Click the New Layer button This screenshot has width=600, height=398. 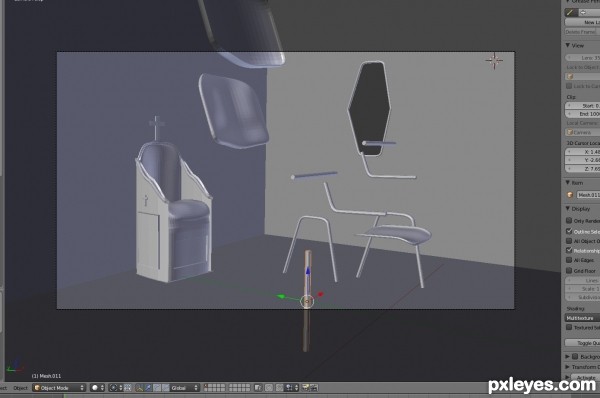tap(582, 23)
